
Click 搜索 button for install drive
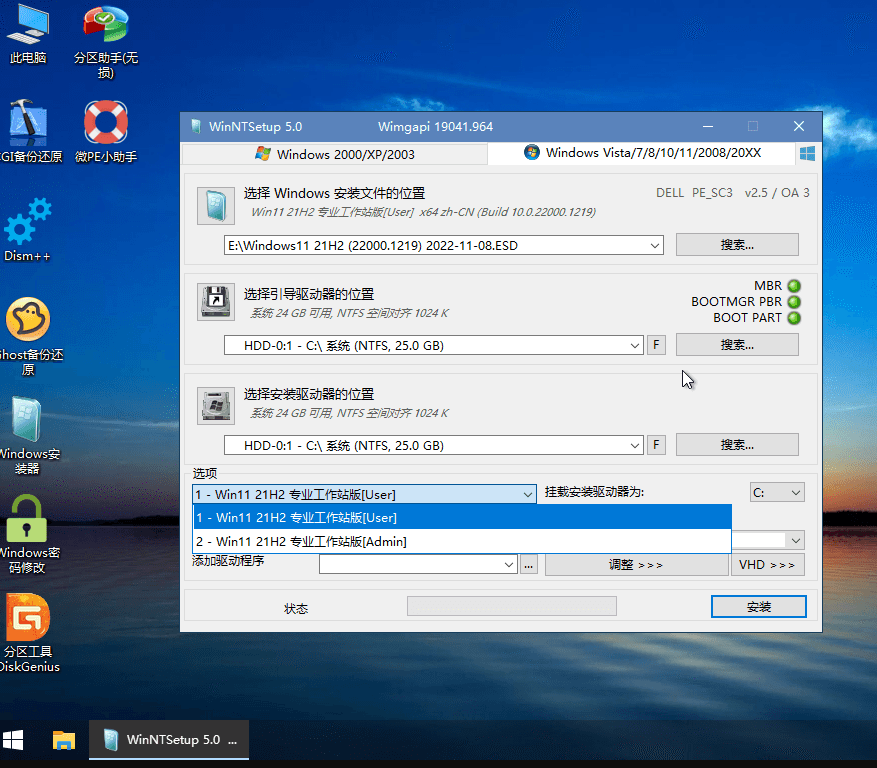pyautogui.click(x=737, y=445)
